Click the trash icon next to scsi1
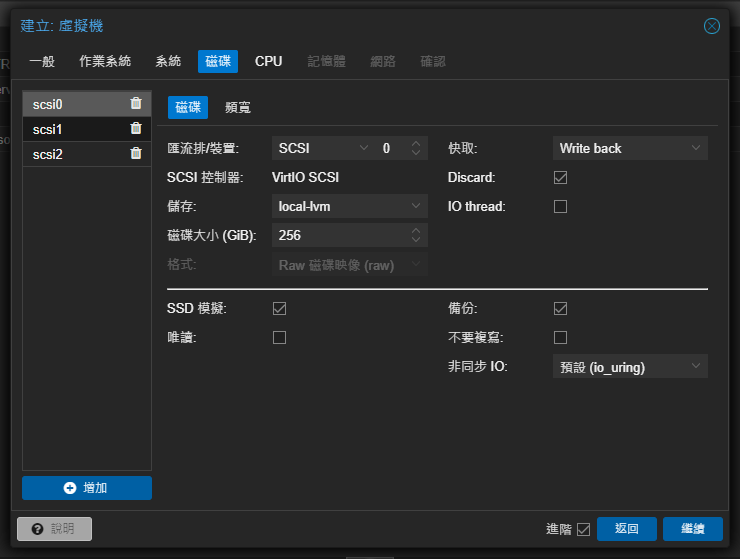 136,128
